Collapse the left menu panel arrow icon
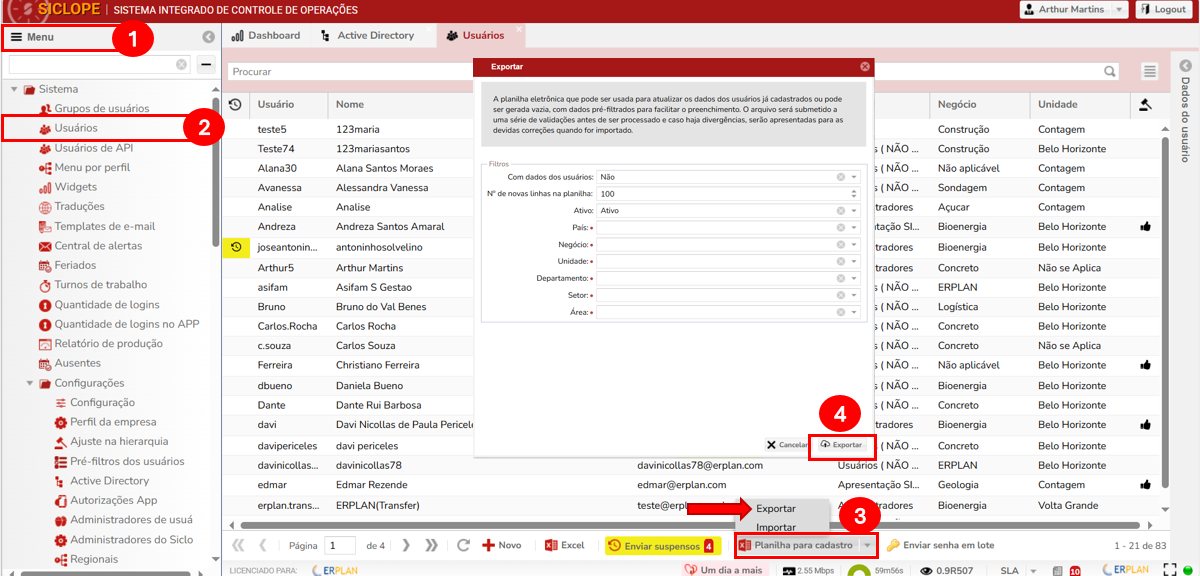The height and width of the screenshot is (576, 1200). [208, 37]
